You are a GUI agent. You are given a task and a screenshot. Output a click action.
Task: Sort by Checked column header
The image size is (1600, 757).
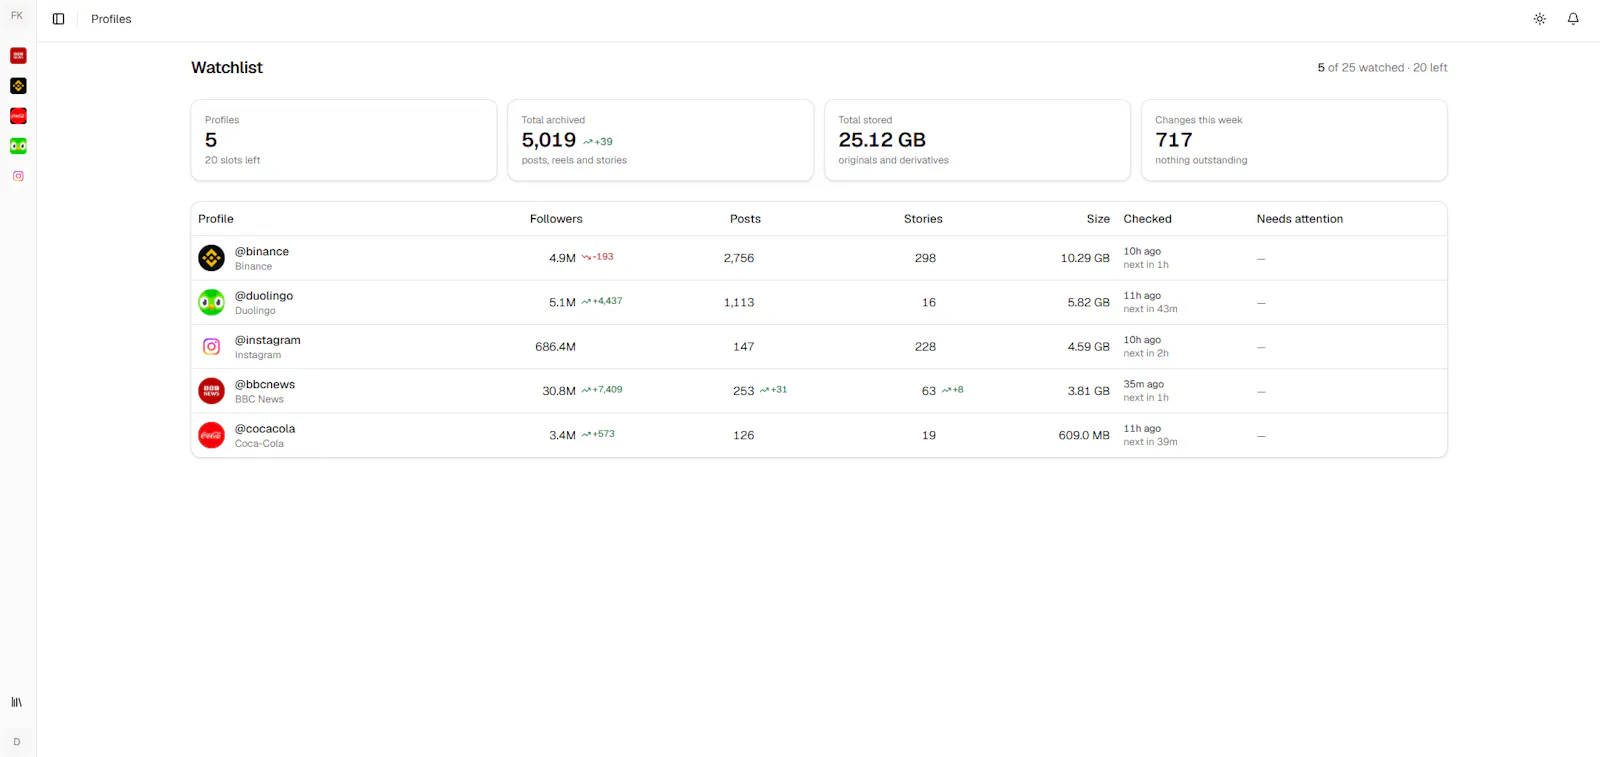point(1147,219)
